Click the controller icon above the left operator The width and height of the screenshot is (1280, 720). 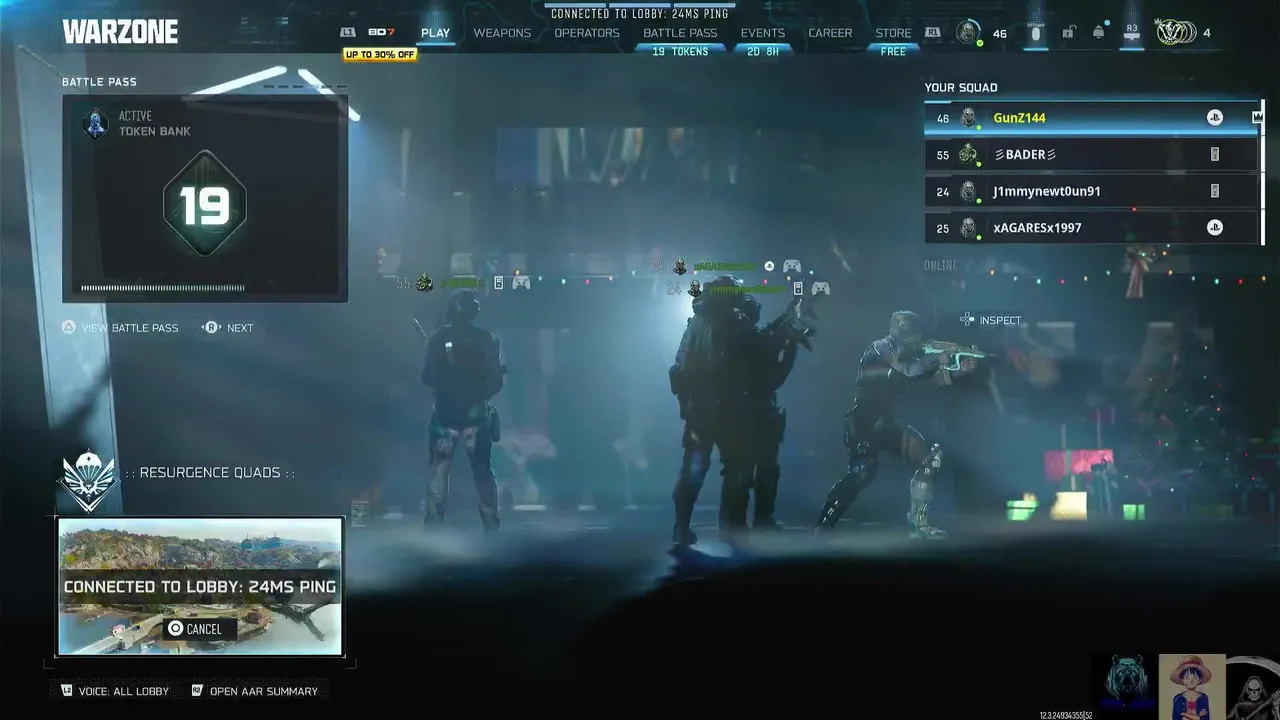point(521,283)
